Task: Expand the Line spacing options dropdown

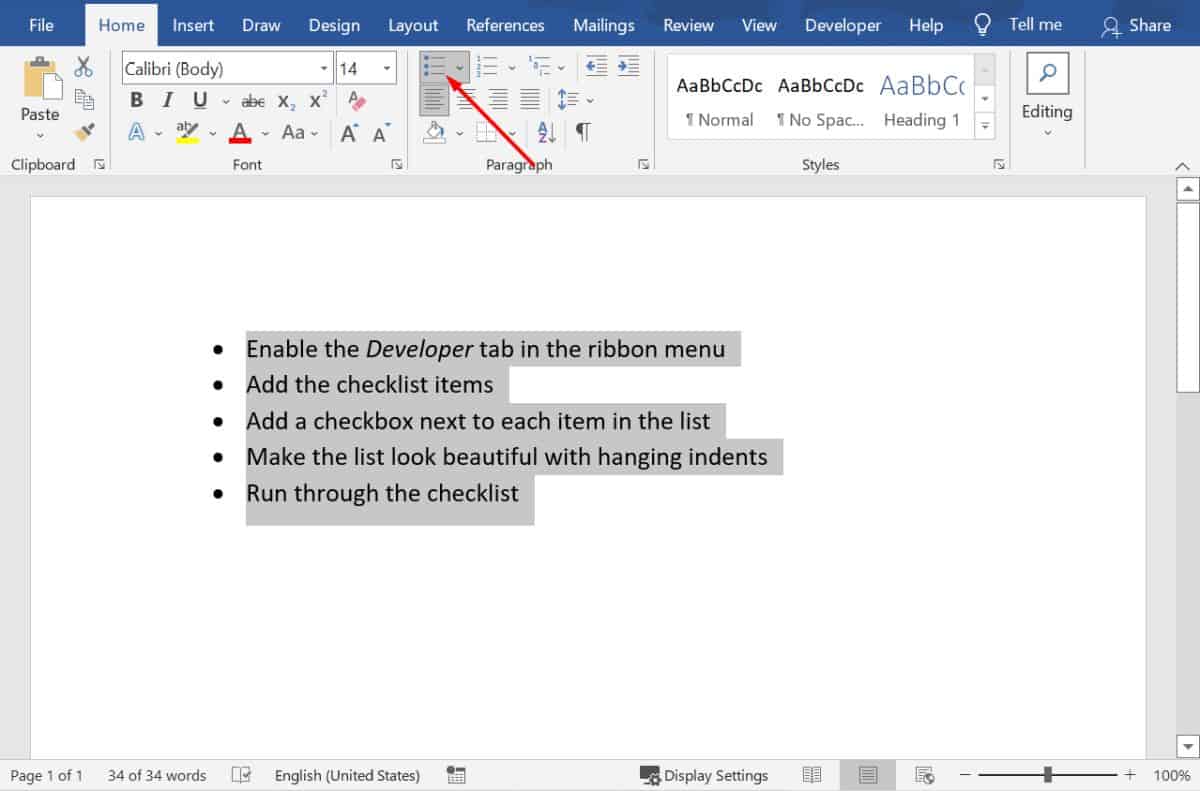Action: 588,99
